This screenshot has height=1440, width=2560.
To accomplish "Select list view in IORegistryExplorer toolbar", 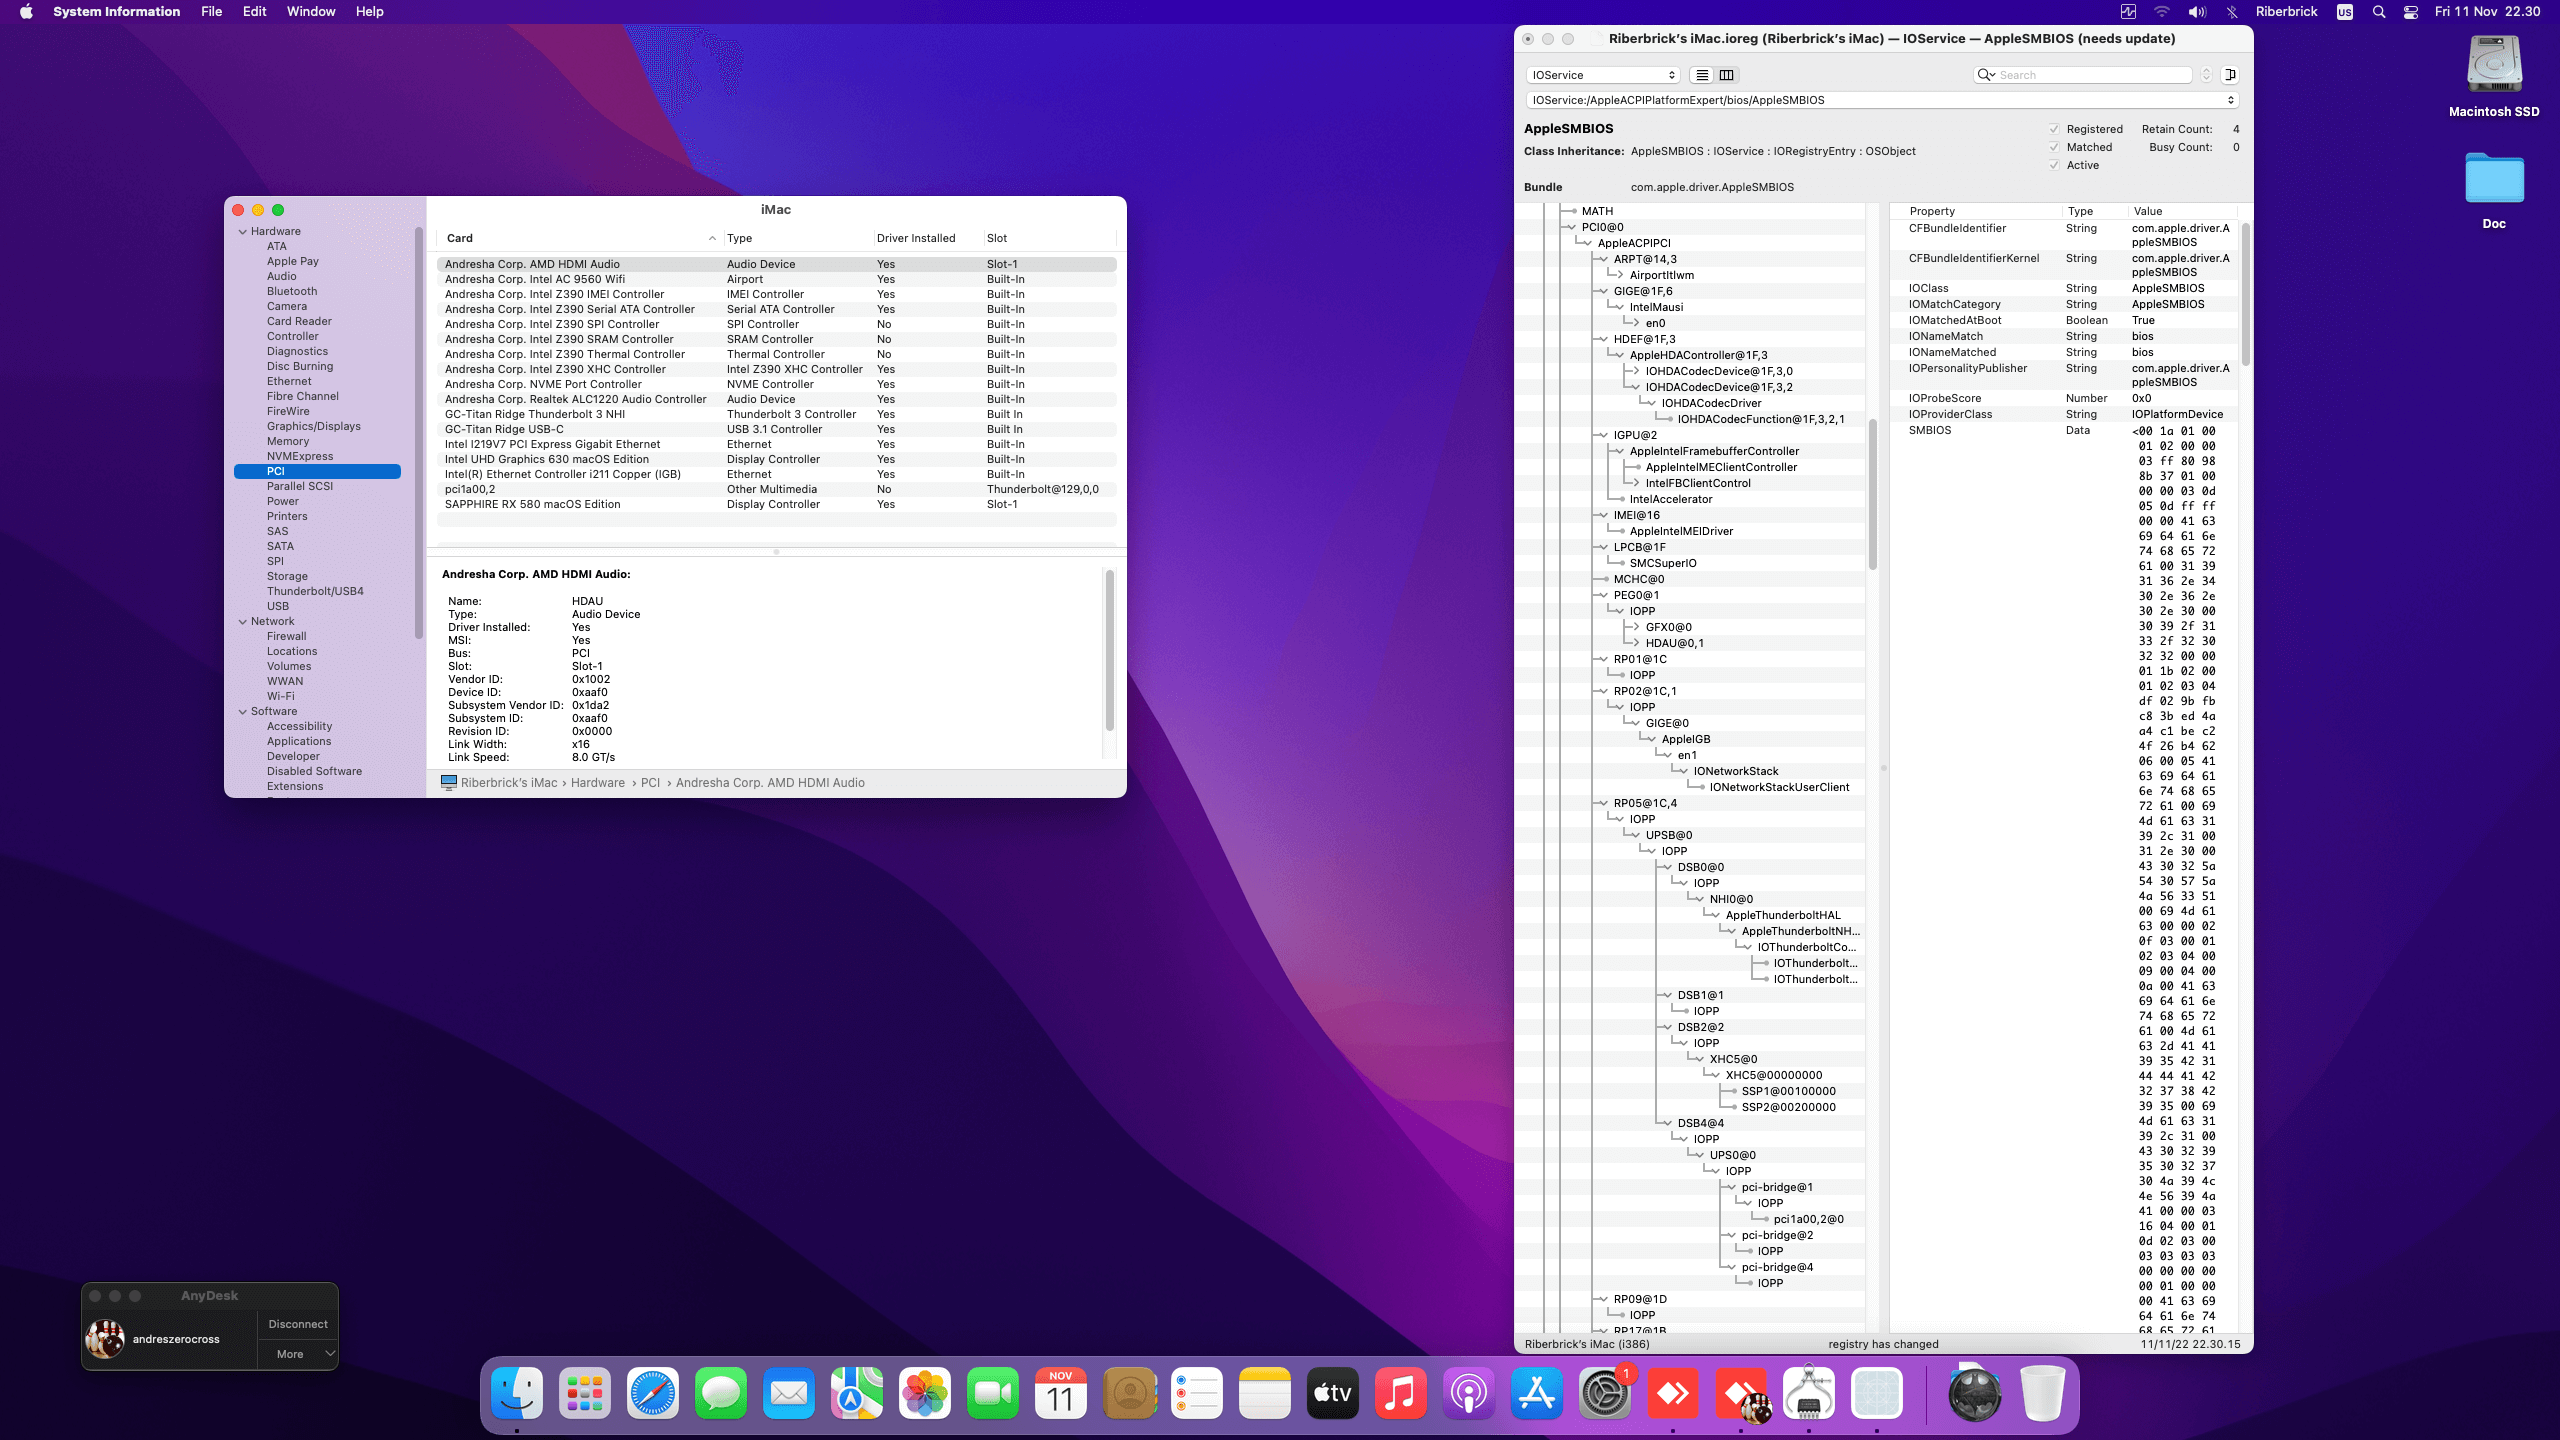I will [x=1701, y=75].
